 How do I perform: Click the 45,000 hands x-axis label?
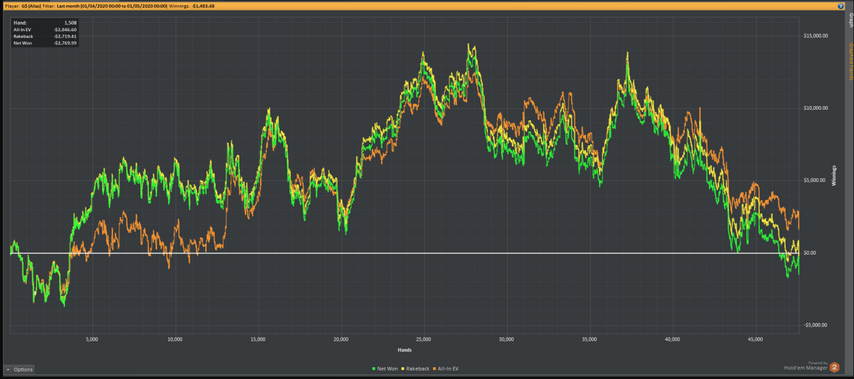(x=756, y=339)
